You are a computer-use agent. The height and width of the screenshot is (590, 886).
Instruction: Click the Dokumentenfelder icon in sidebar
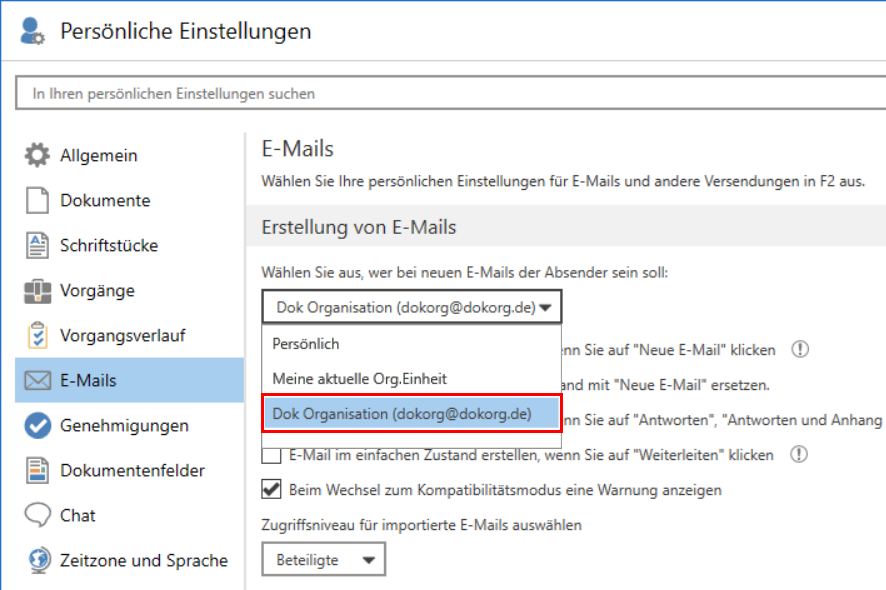click(x=37, y=470)
